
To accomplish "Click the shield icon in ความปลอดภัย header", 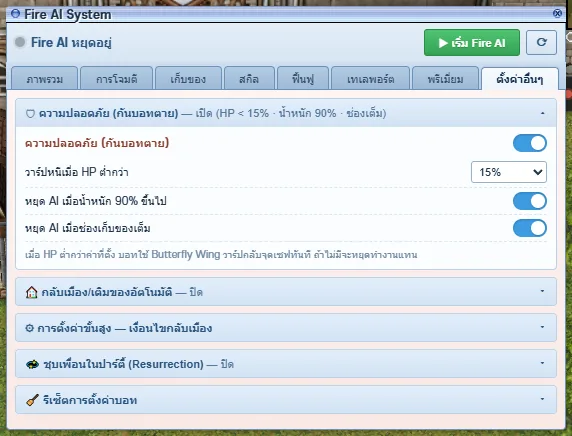I will (30, 113).
